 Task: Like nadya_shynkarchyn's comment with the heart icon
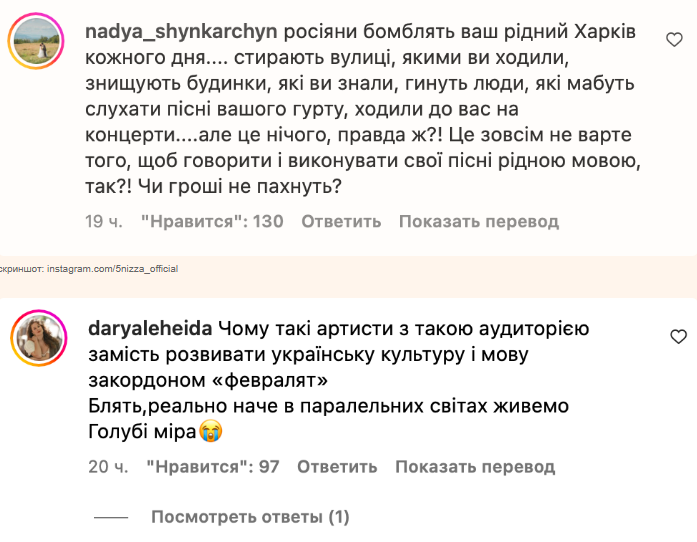pyautogui.click(x=676, y=39)
